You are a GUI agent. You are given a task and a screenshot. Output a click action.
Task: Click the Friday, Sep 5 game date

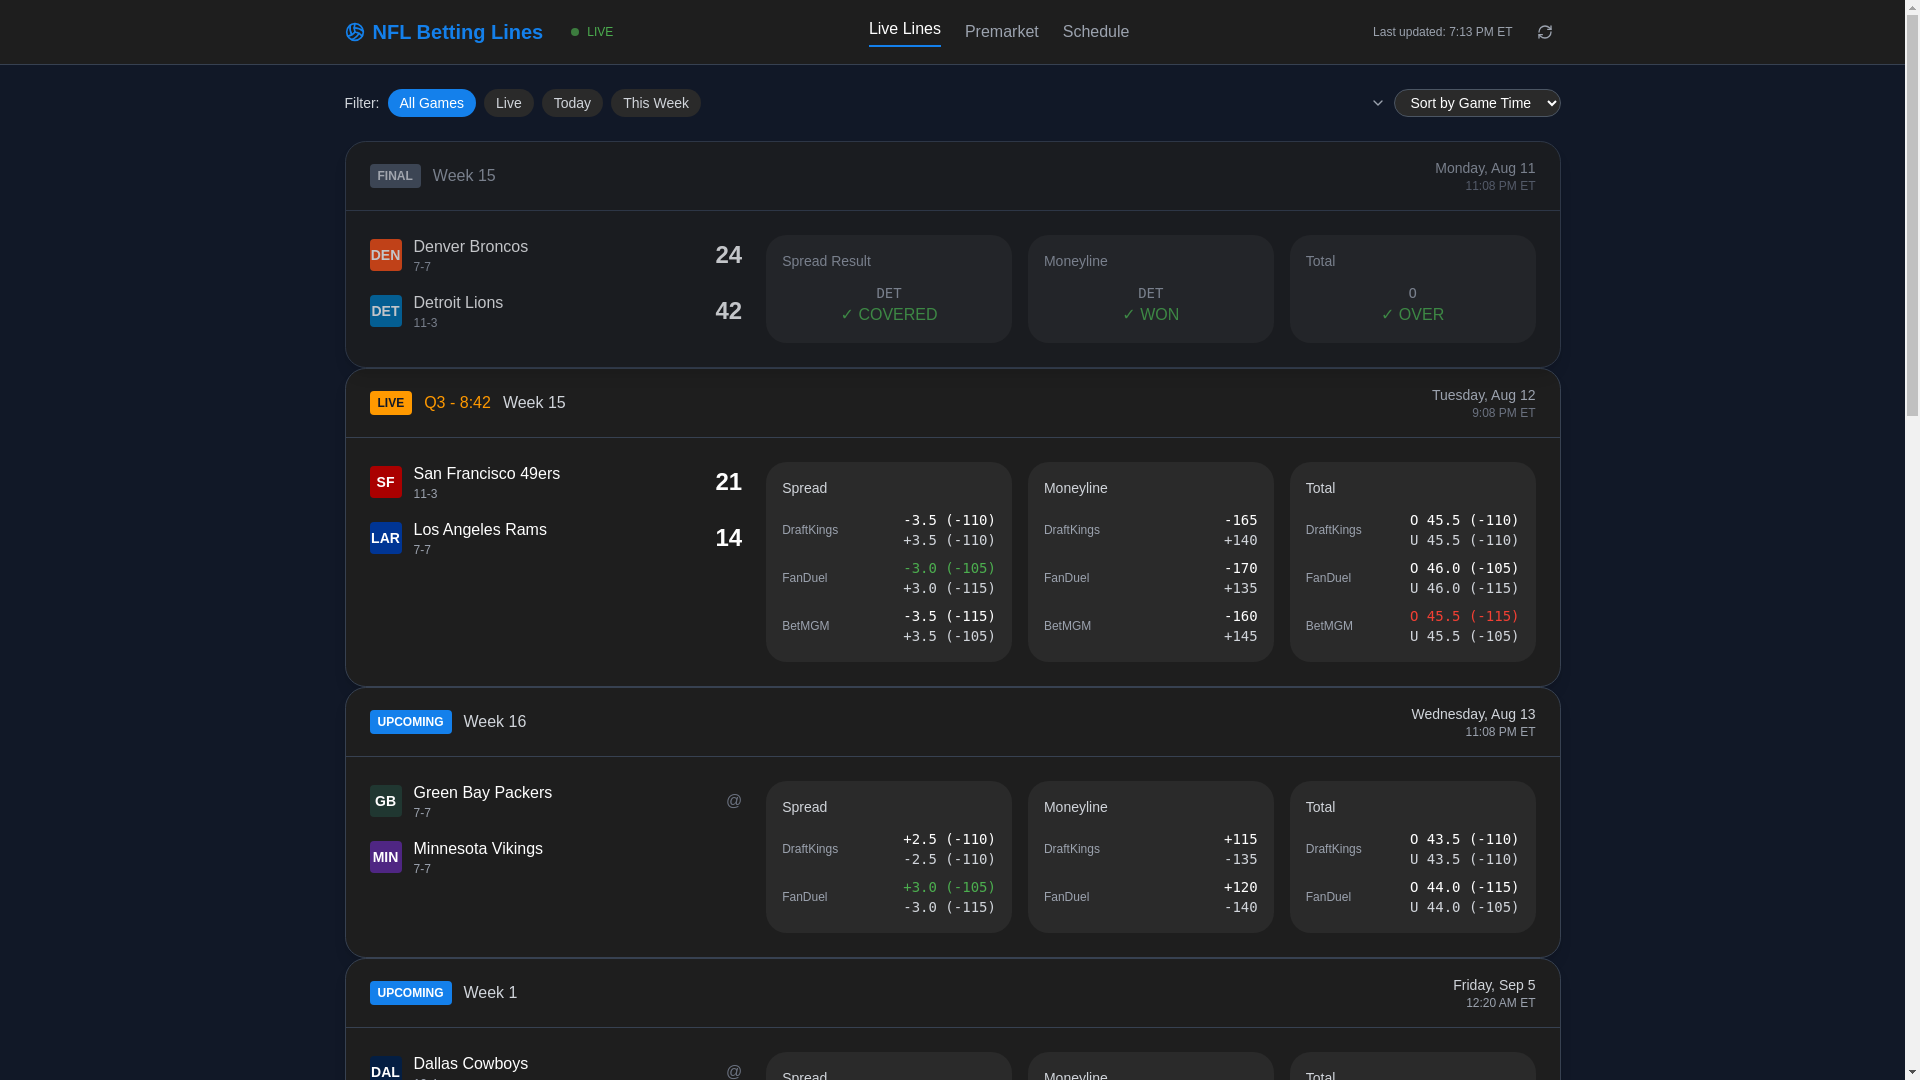tap(1493, 985)
